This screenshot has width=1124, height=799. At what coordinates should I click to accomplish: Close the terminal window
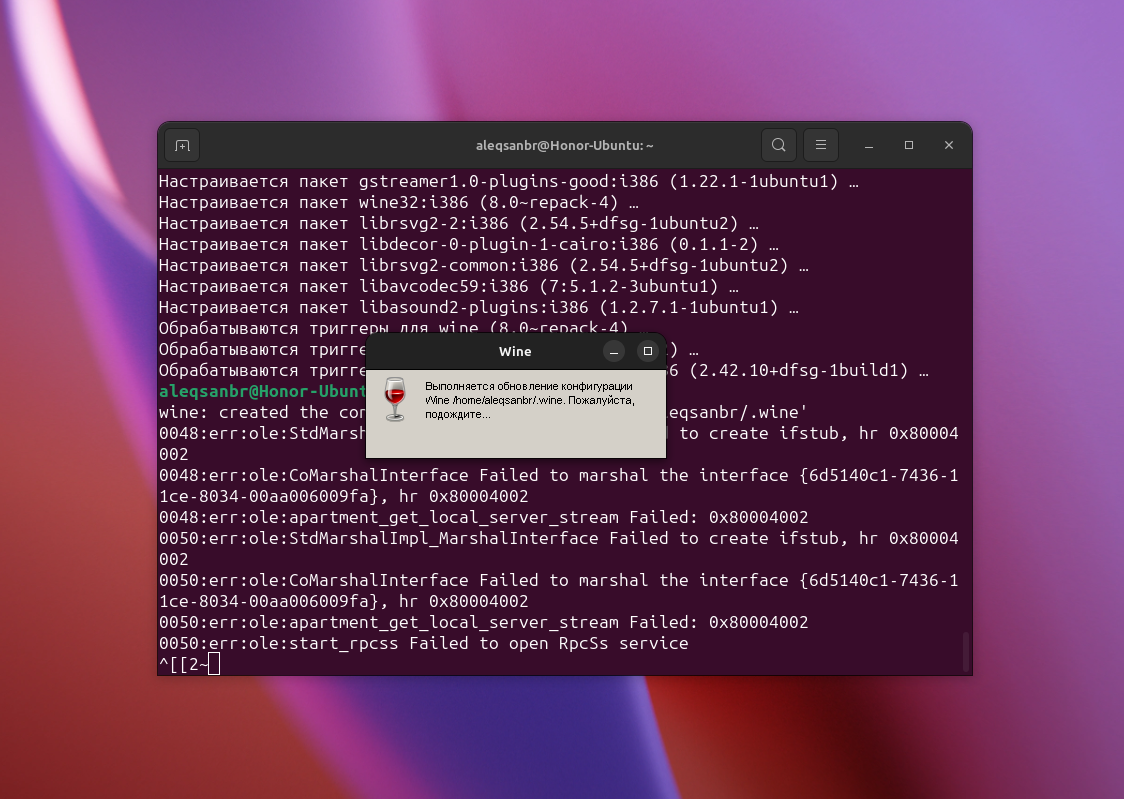click(x=949, y=145)
